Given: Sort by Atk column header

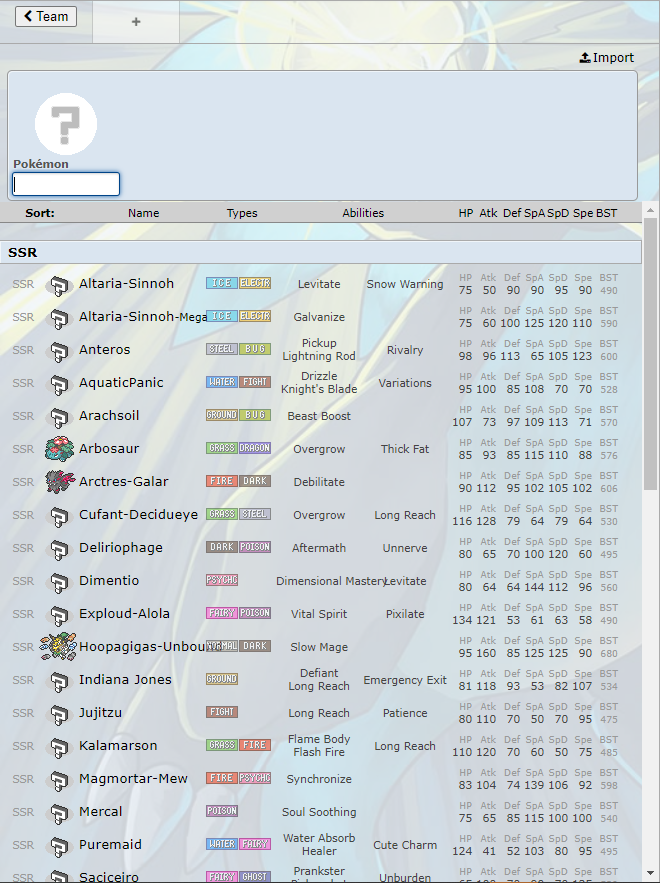Looking at the screenshot, I should point(488,213).
